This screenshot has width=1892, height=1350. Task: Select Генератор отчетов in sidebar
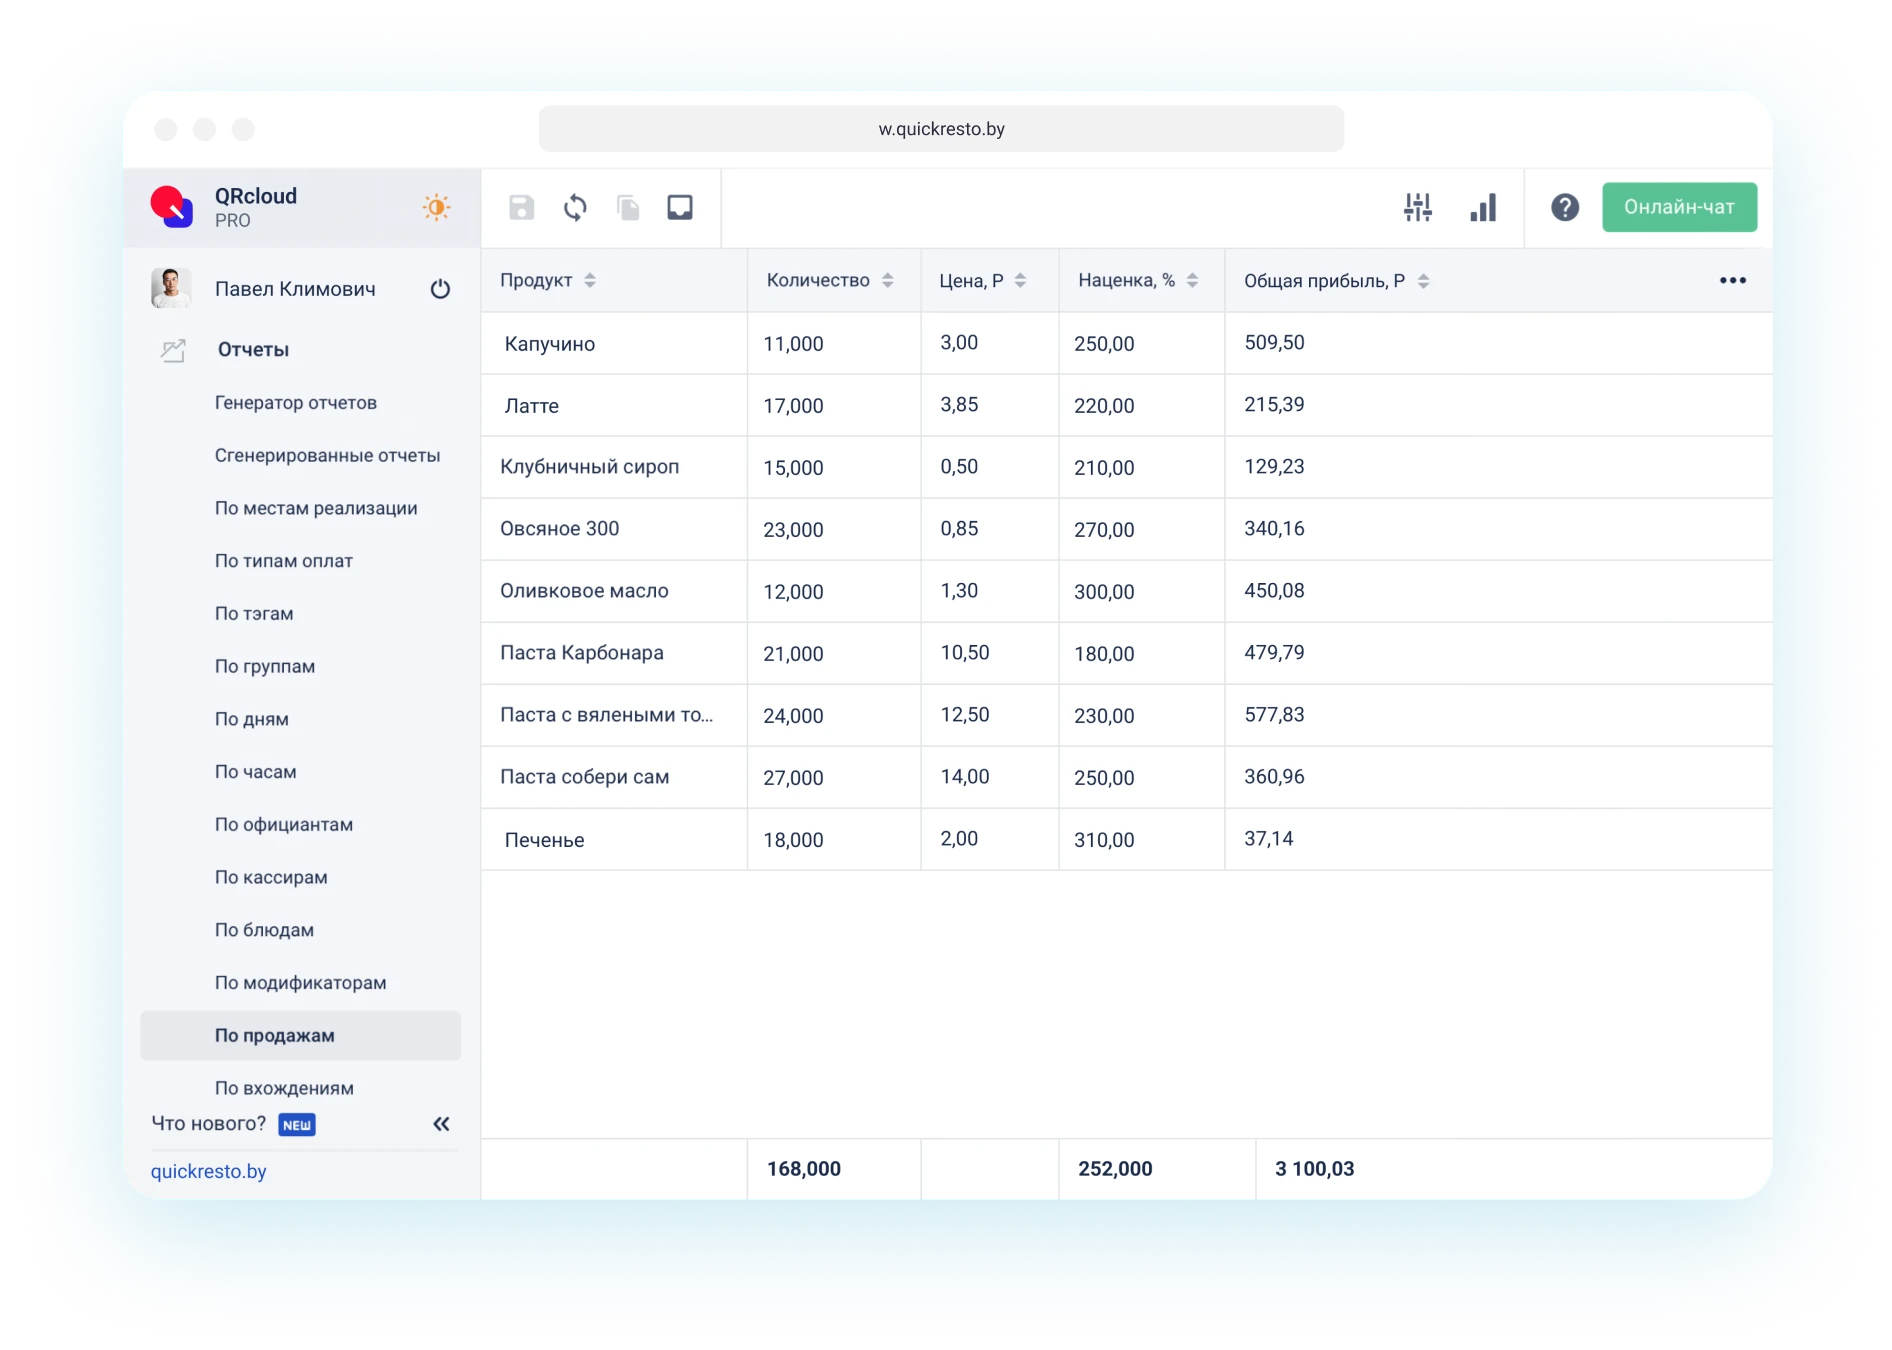[x=295, y=403]
